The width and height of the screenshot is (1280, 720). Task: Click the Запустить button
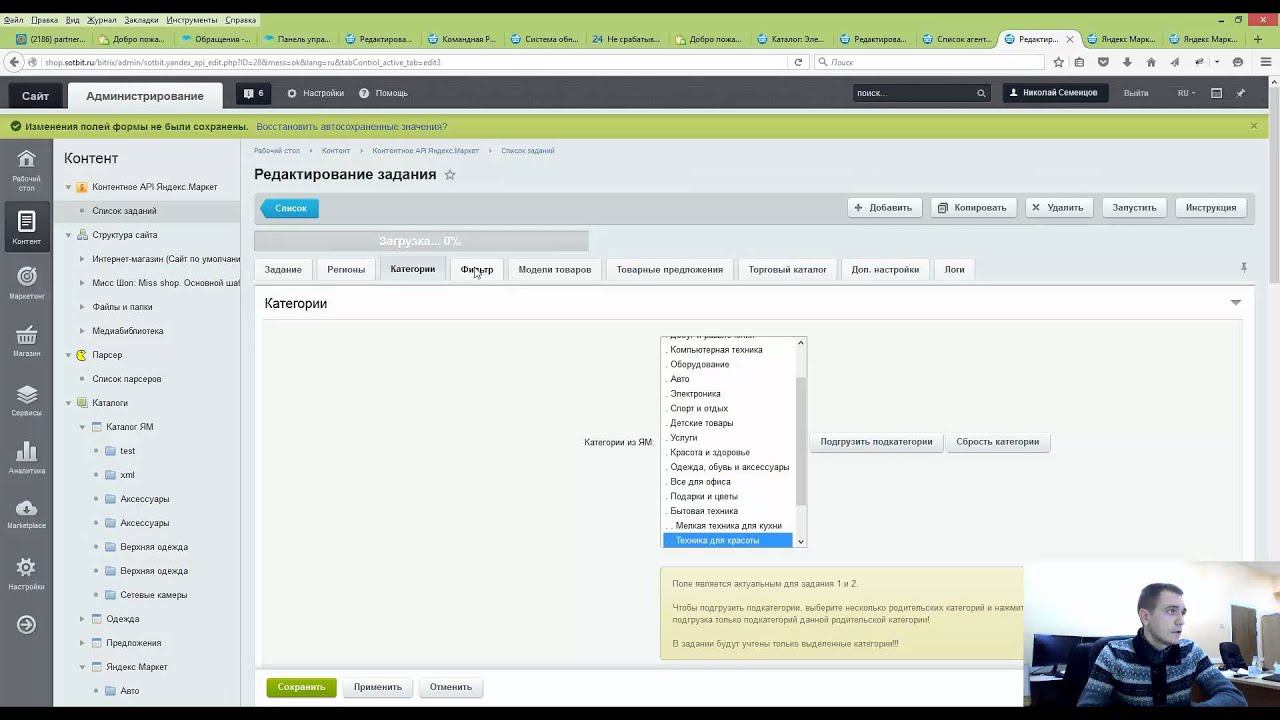pyautogui.click(x=1134, y=208)
